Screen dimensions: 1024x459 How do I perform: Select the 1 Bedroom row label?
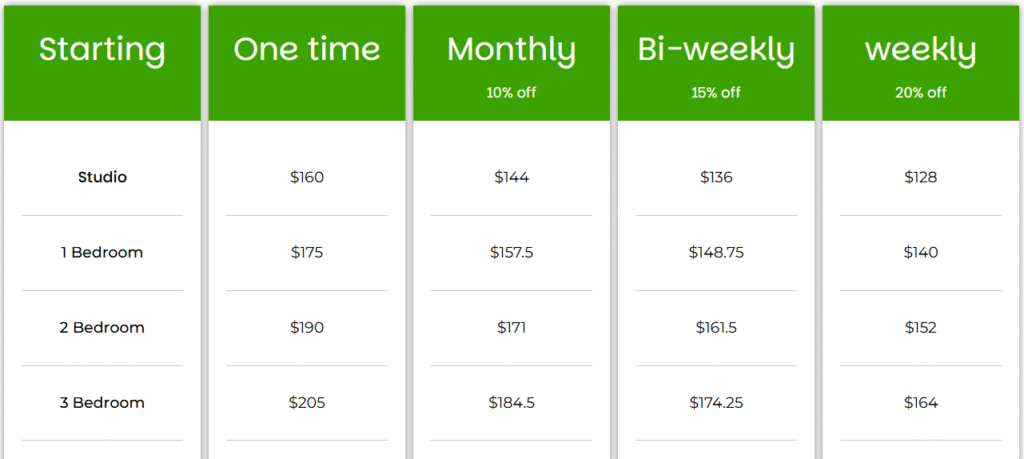(102, 252)
